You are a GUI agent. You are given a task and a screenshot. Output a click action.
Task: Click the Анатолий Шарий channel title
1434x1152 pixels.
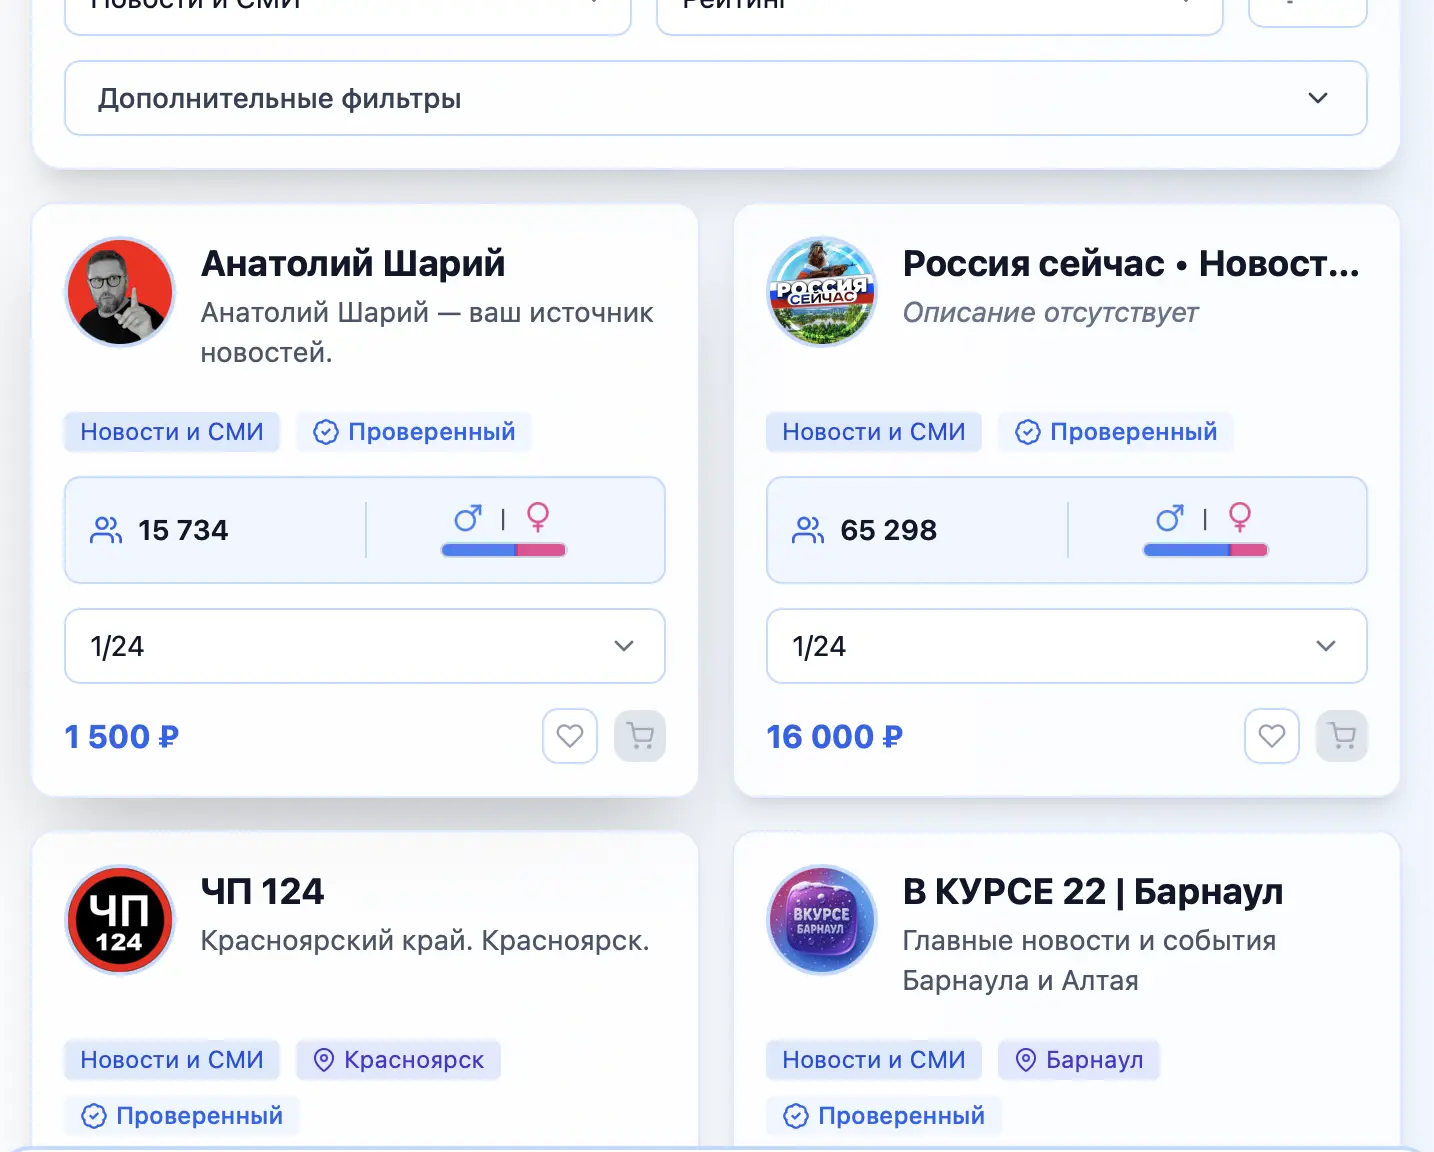(x=353, y=264)
